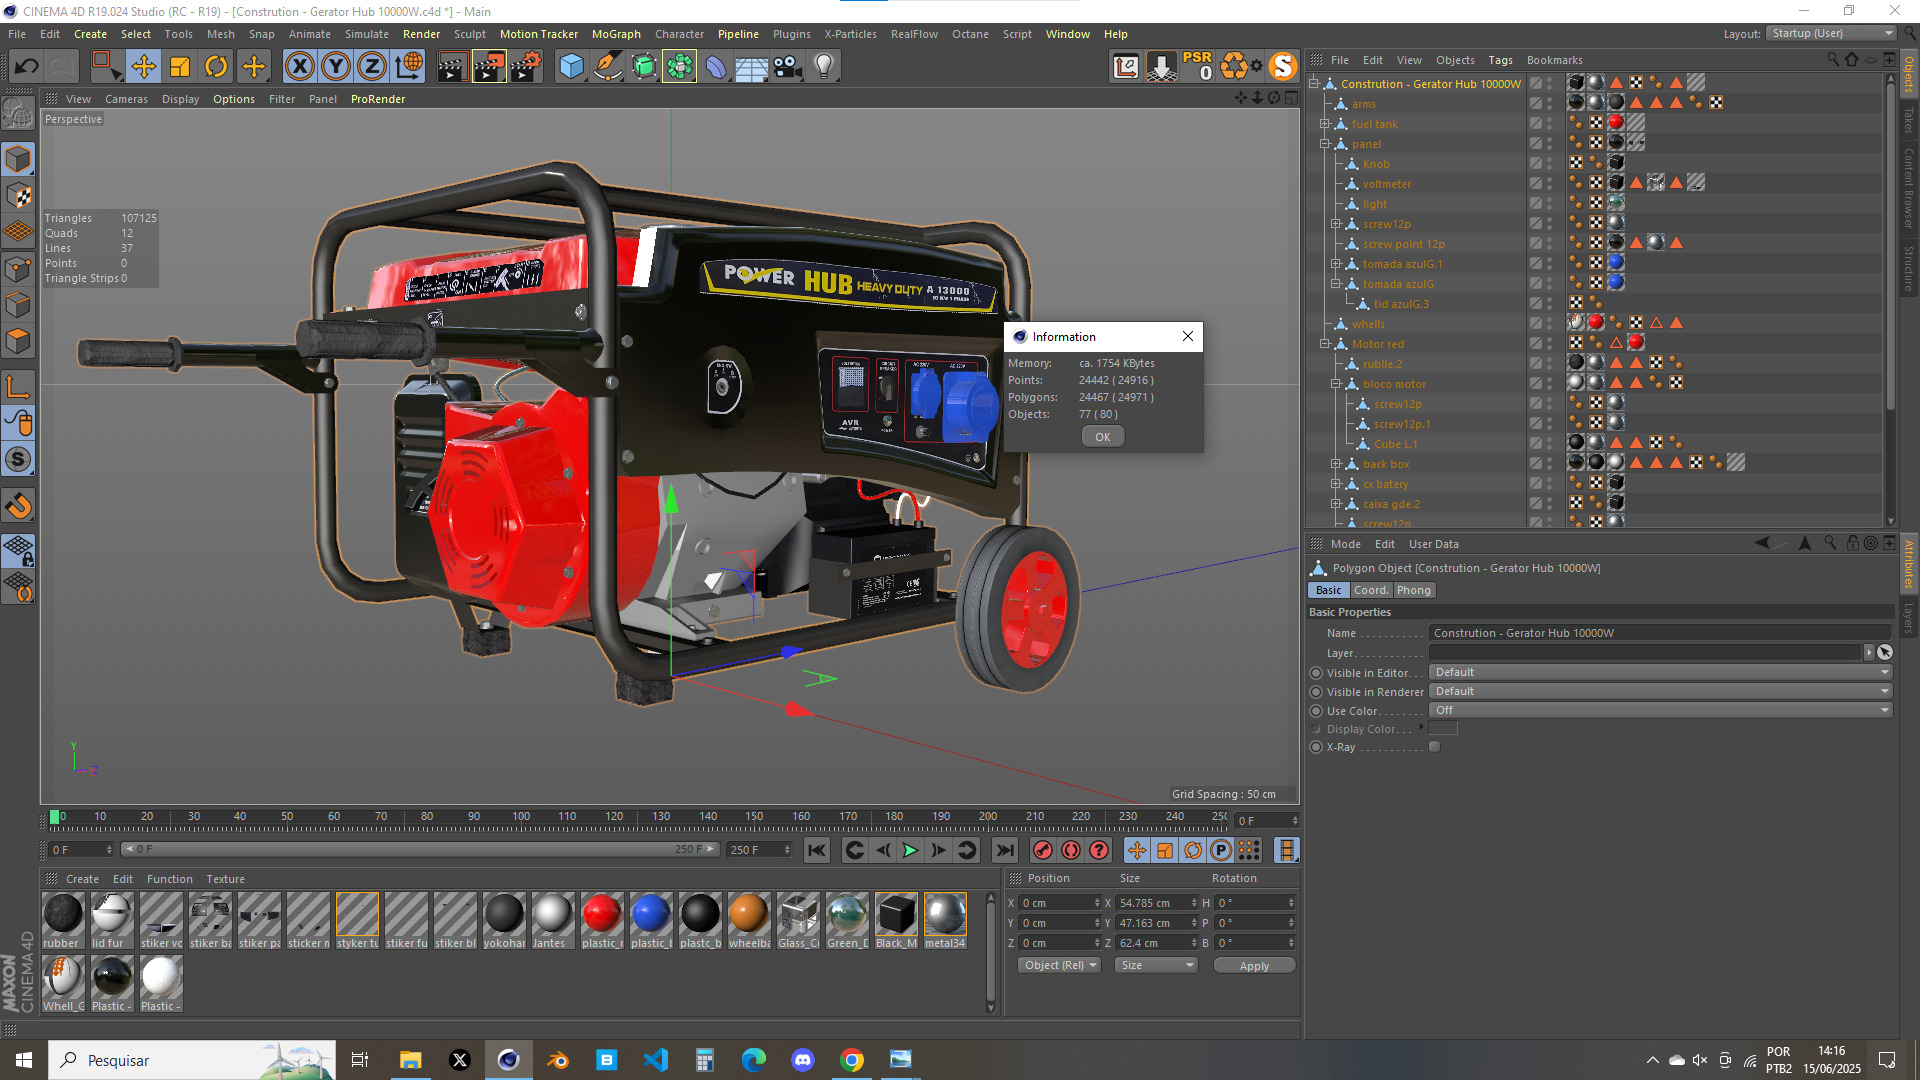Screen dimensions: 1920x1080
Task: Add a Floor environment object
Action: 752,67
